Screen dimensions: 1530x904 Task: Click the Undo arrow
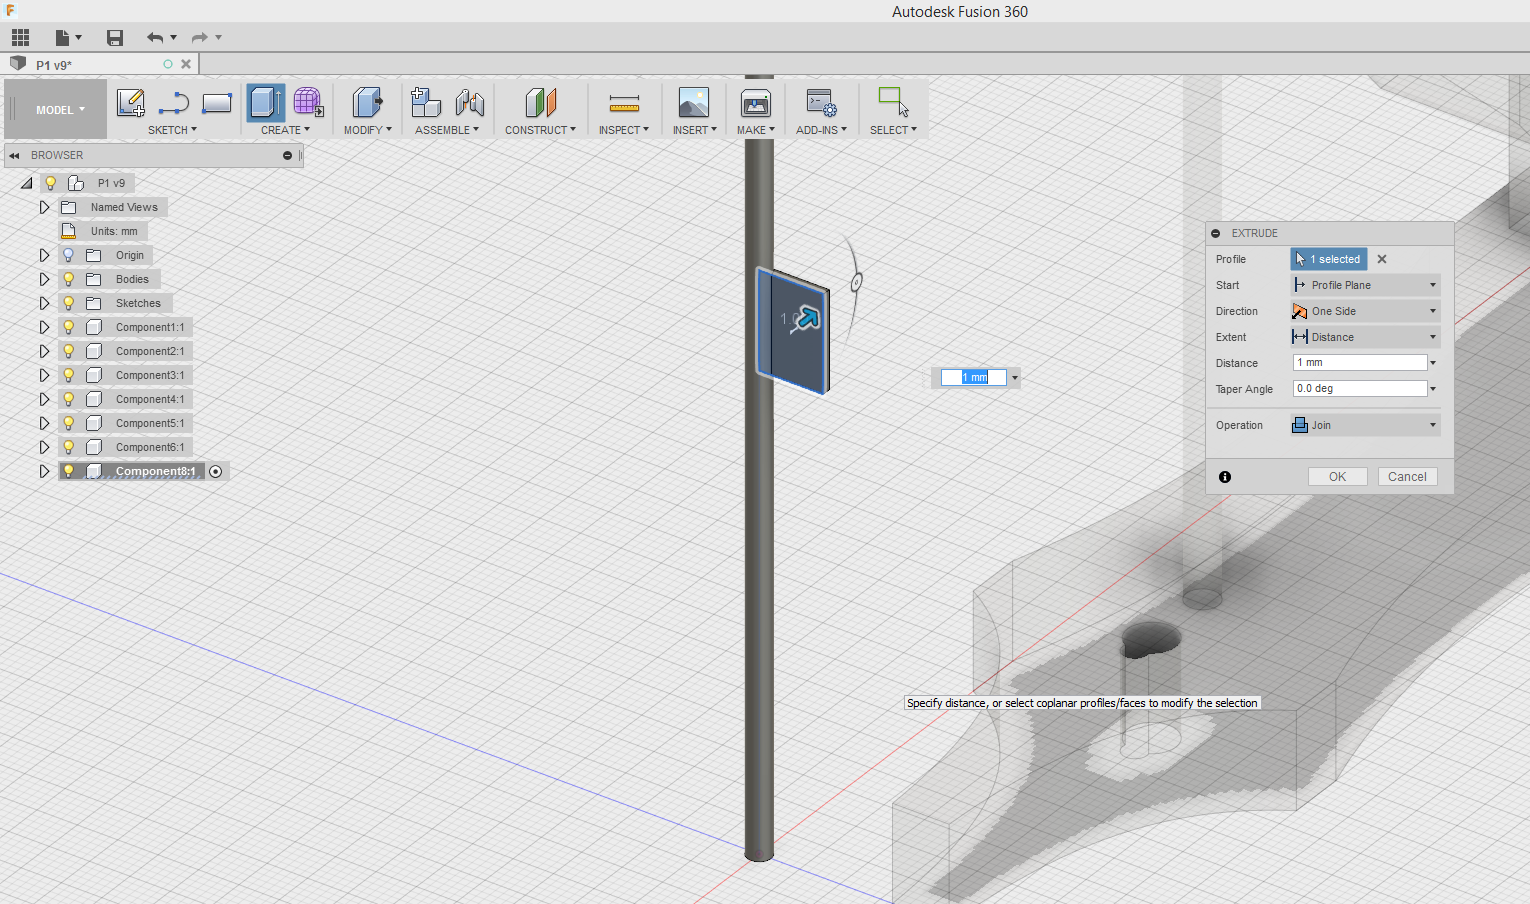pyautogui.click(x=155, y=38)
